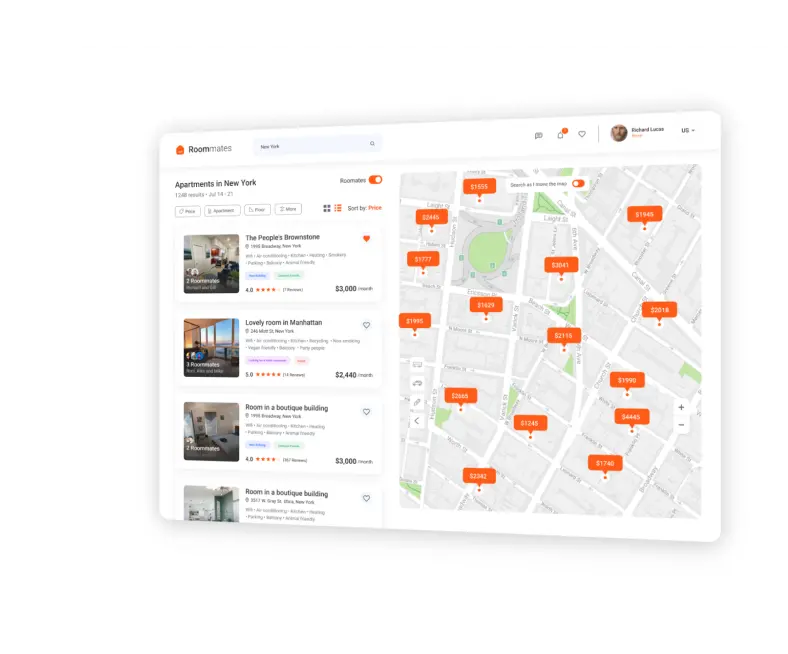Viewport: 788px width, 654px height.
Task: Click the $2,440 /month price text
Action: [354, 375]
